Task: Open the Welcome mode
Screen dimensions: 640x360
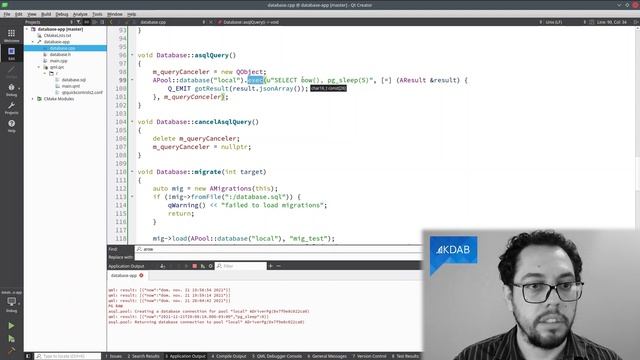Action: pos(11,35)
